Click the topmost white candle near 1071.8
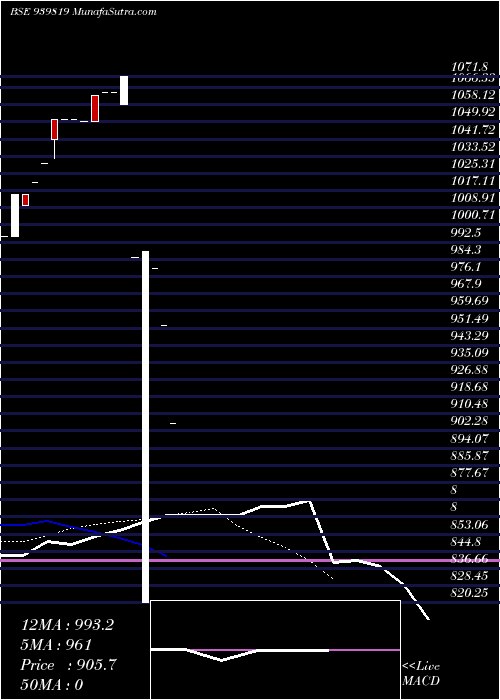Image resolution: width=500 pixels, height=700 pixels. click(124, 91)
